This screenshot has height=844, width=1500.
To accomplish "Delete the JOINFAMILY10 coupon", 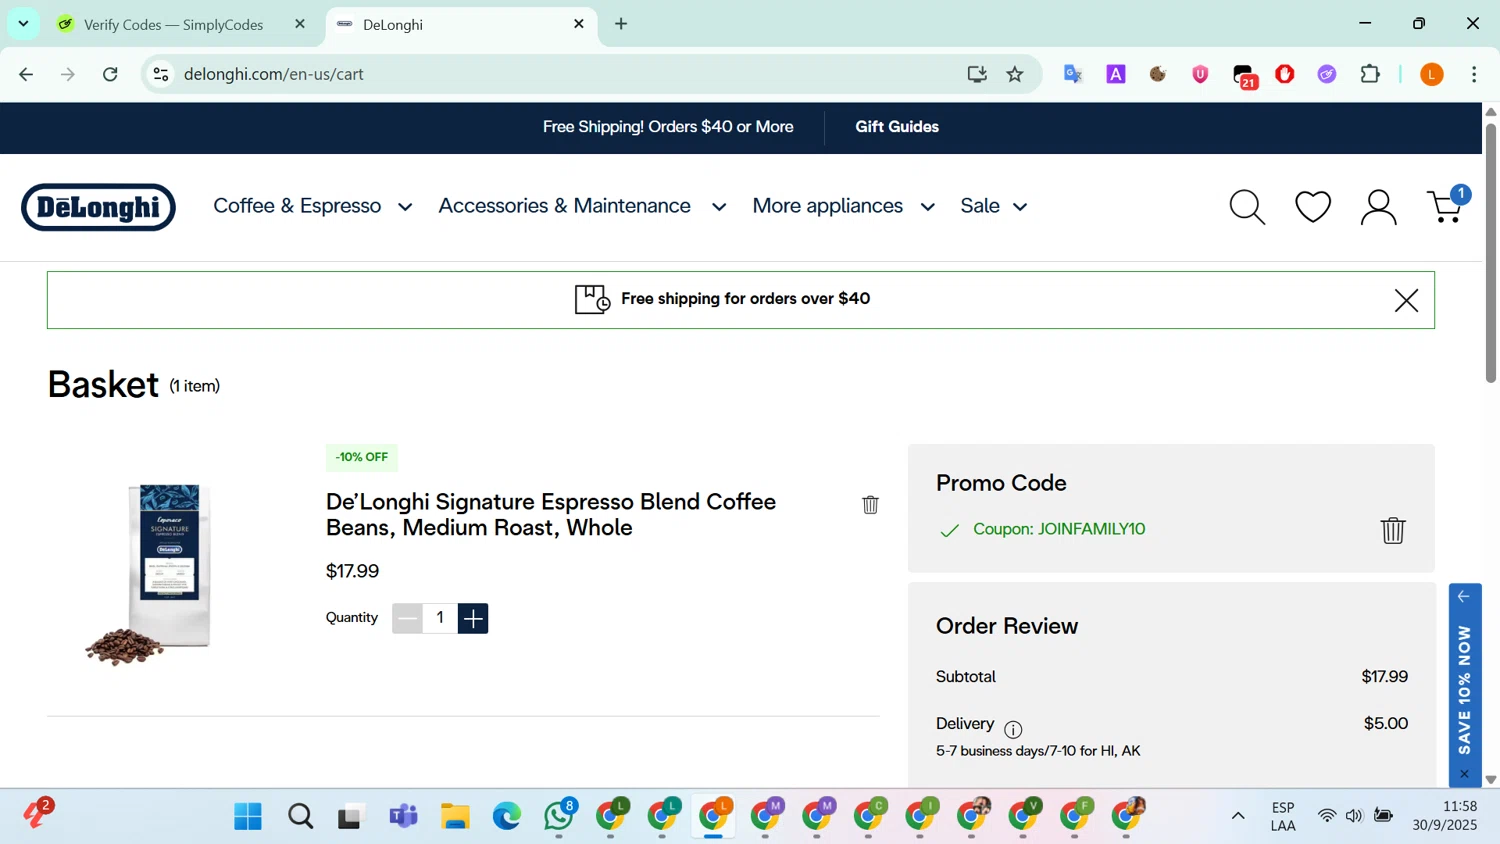I will coord(1393,530).
